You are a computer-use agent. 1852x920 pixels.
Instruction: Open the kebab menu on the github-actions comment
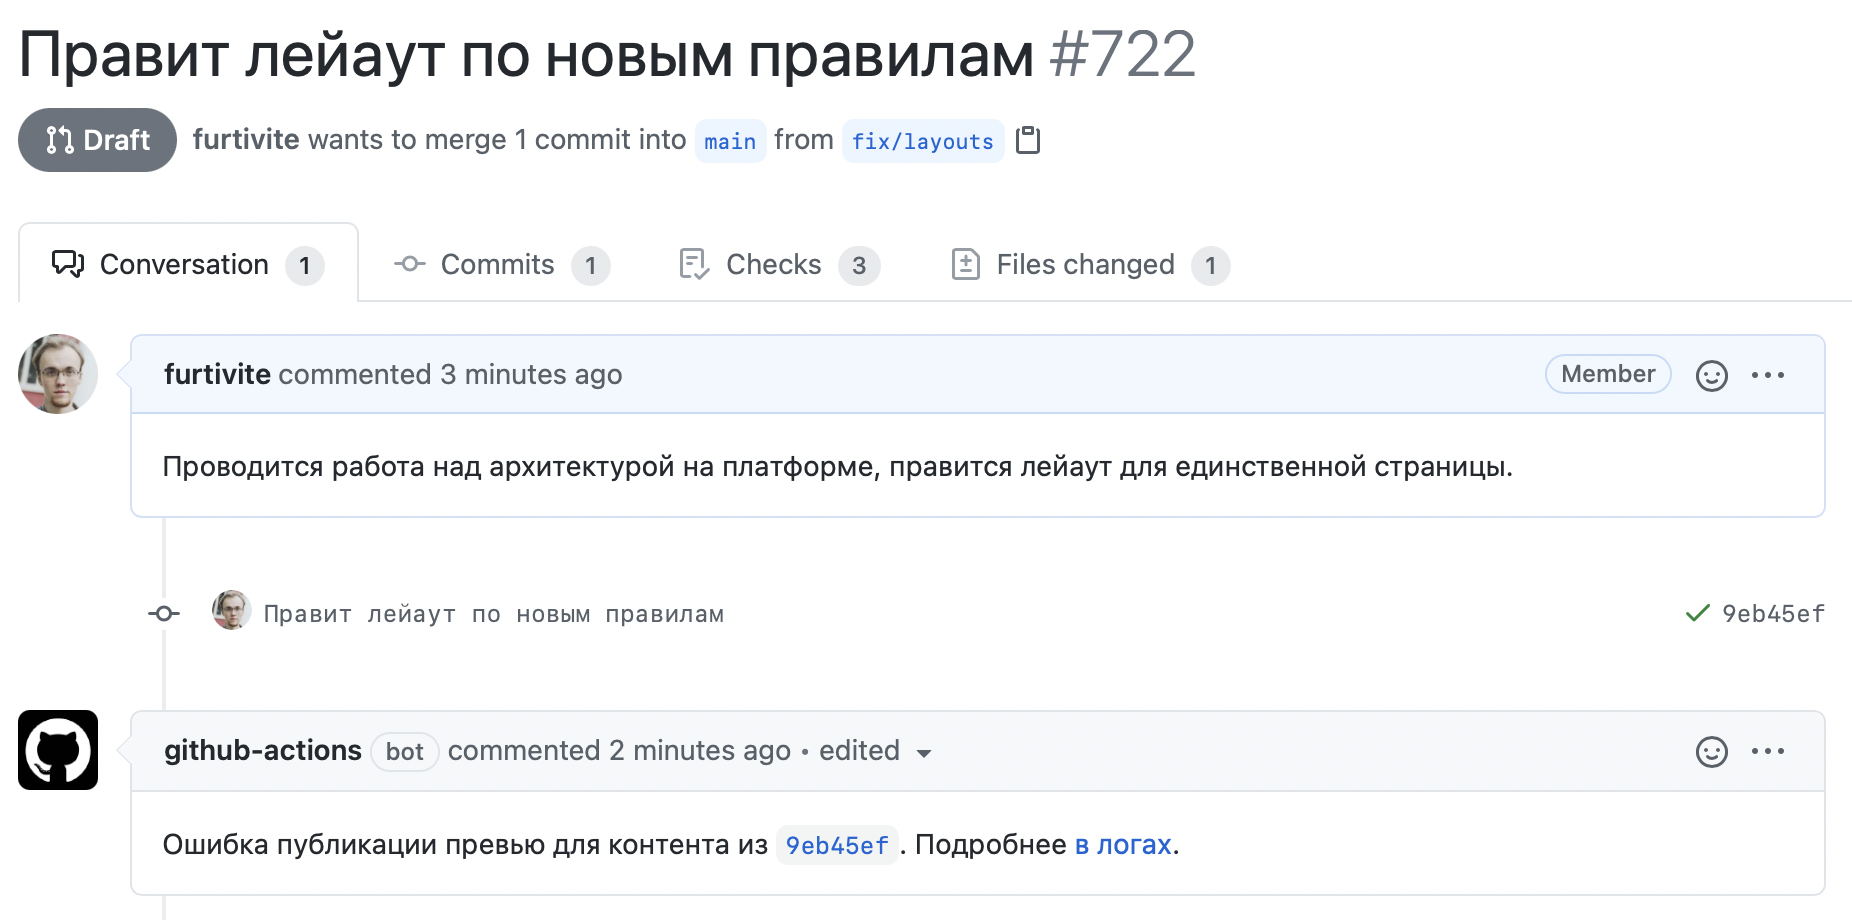pos(1769,751)
